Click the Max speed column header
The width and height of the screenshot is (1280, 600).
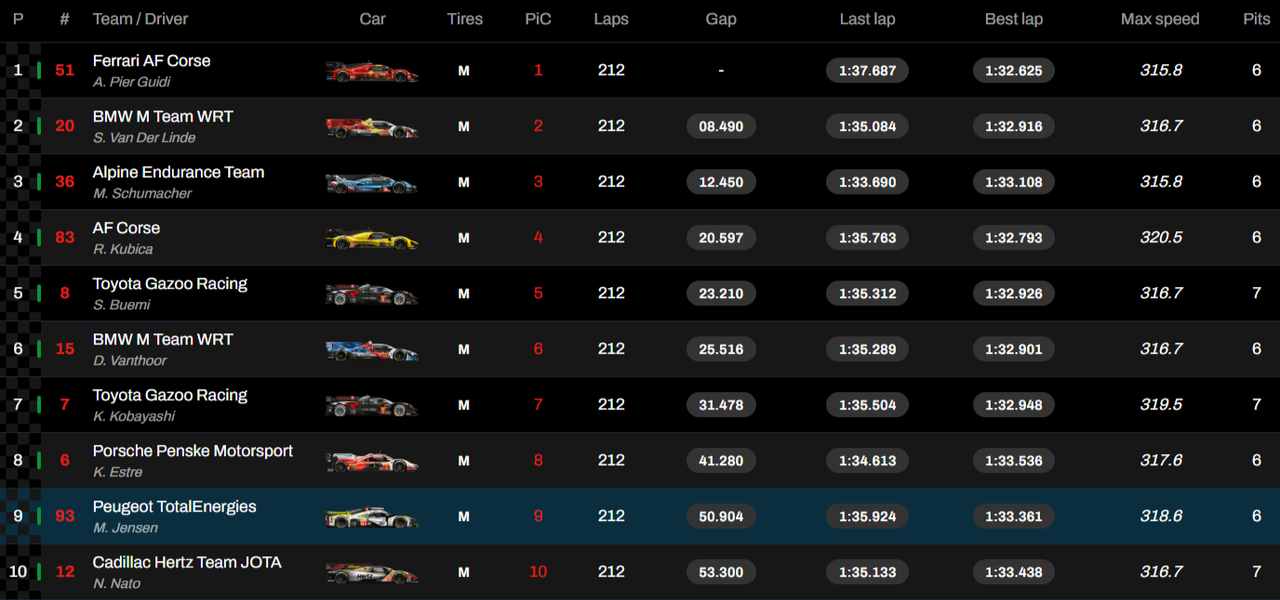coord(1160,19)
